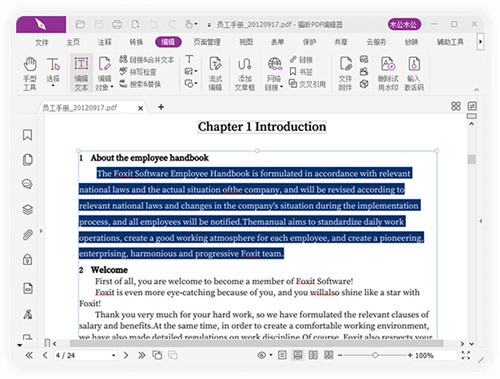Open the customize quick access toolbar dropdown

coord(209,25)
